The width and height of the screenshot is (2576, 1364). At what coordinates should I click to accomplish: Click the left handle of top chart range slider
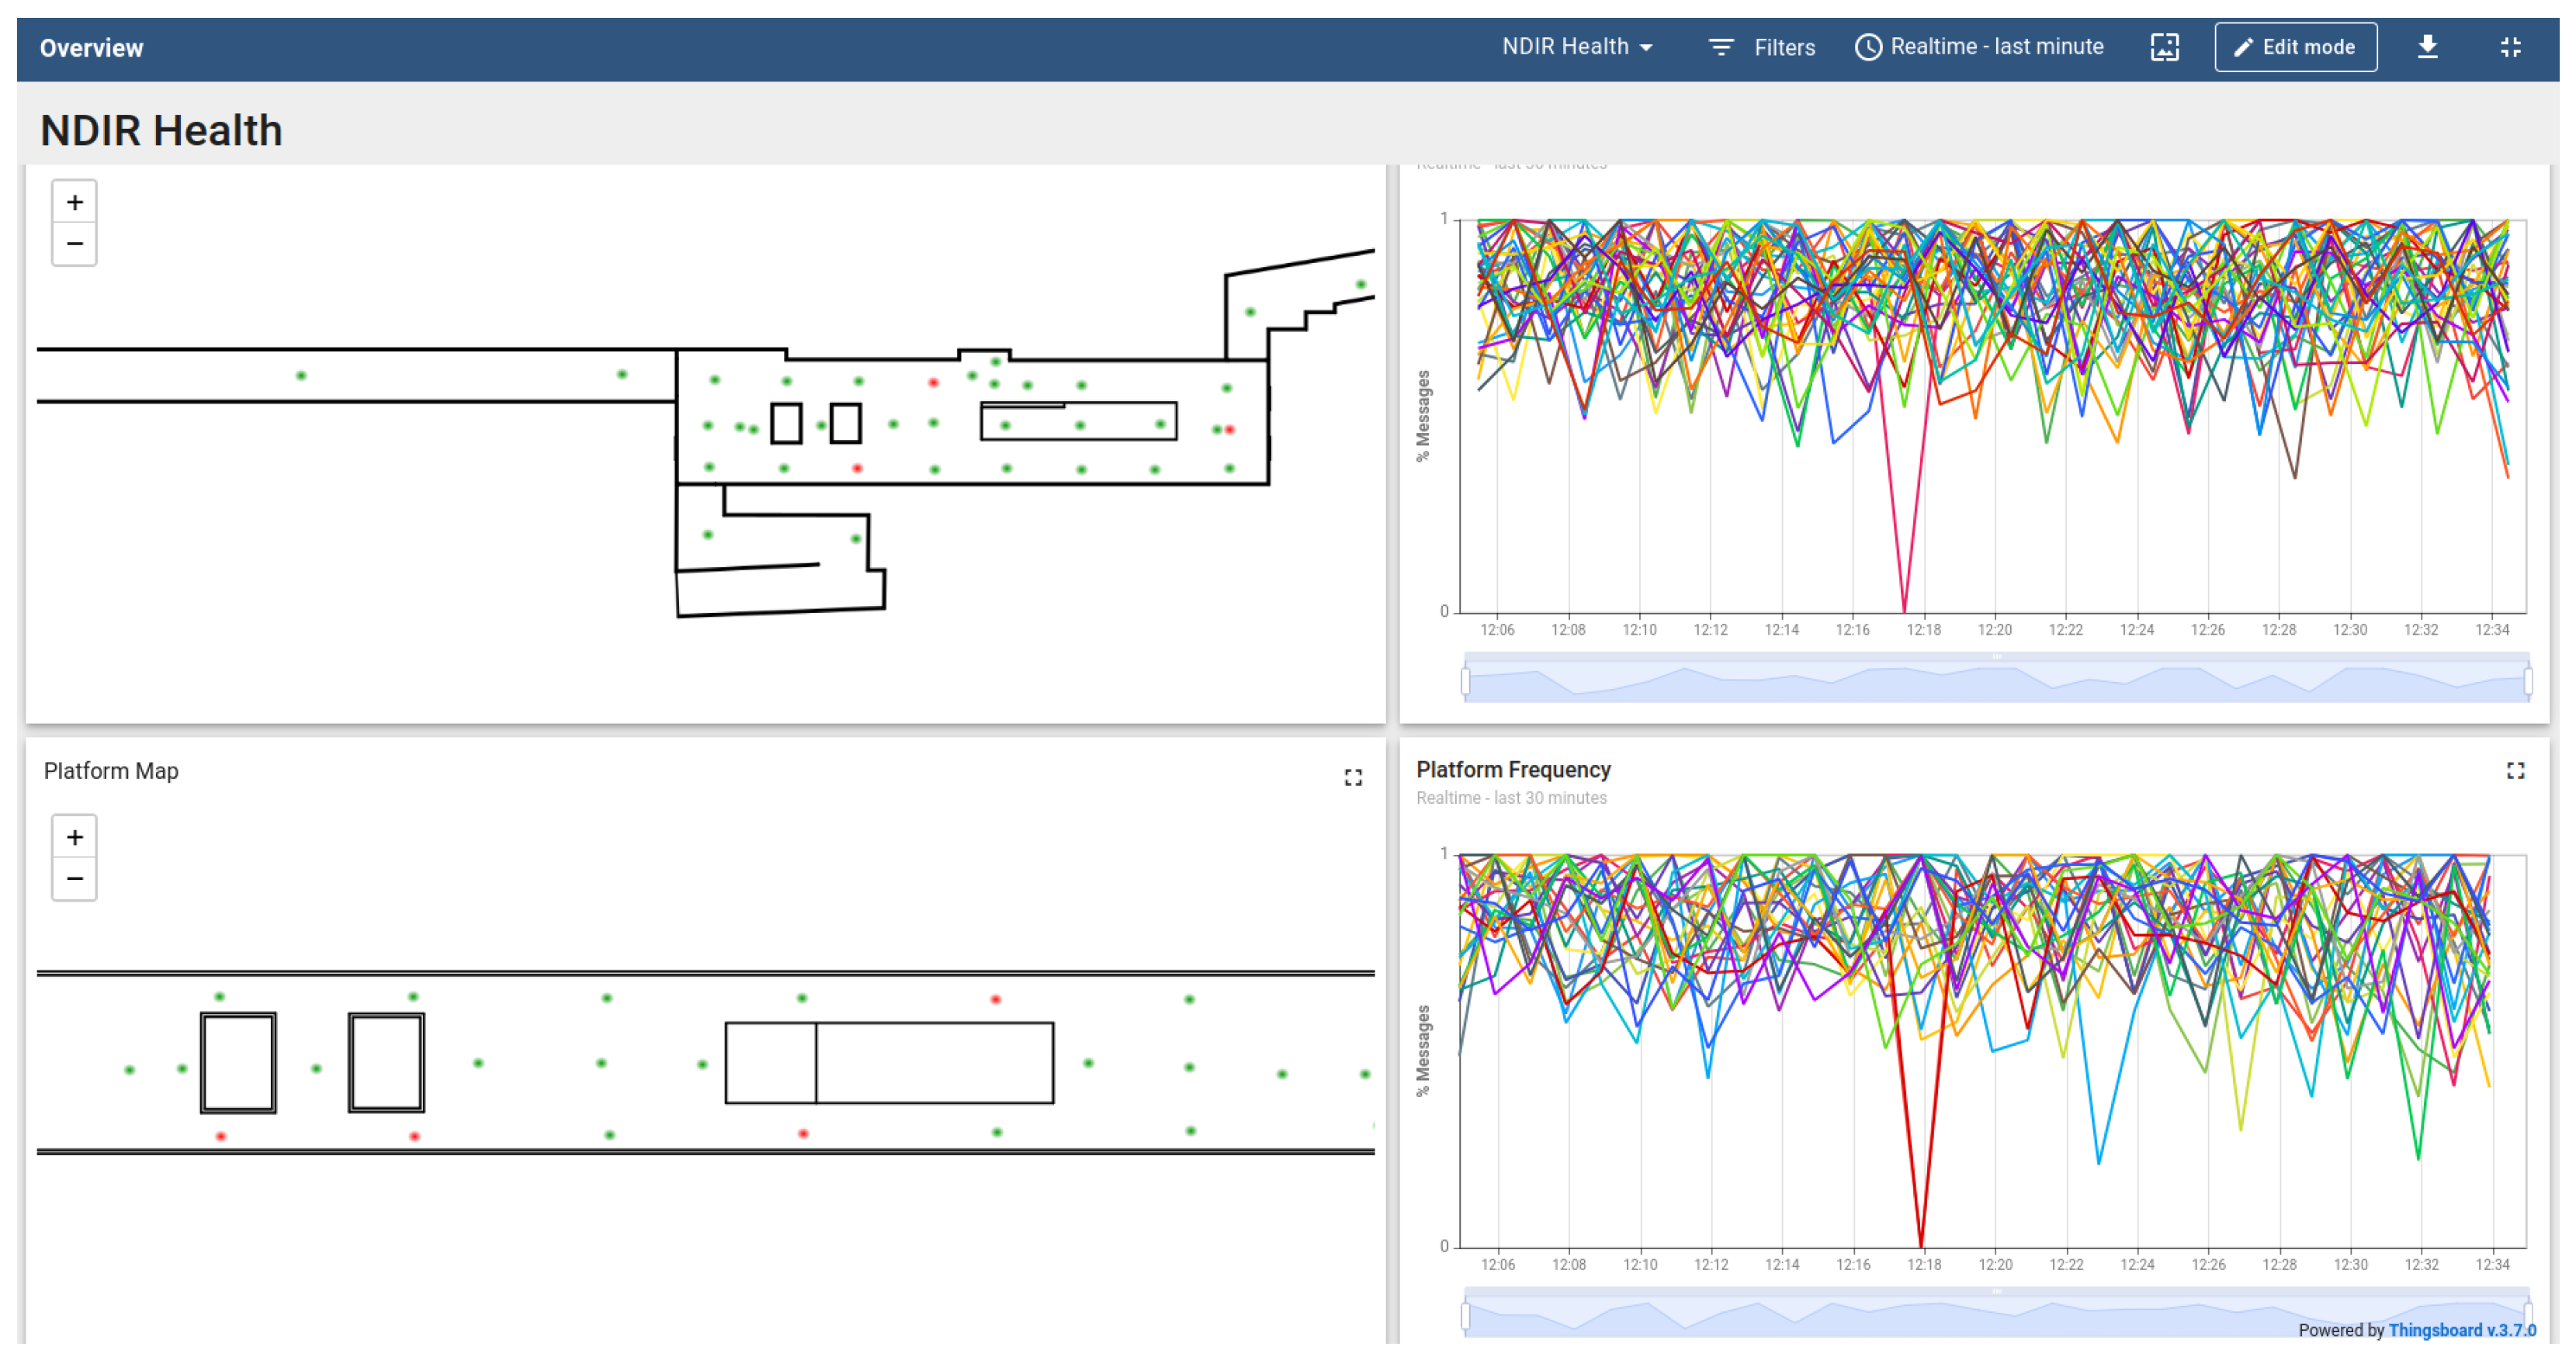[1465, 682]
